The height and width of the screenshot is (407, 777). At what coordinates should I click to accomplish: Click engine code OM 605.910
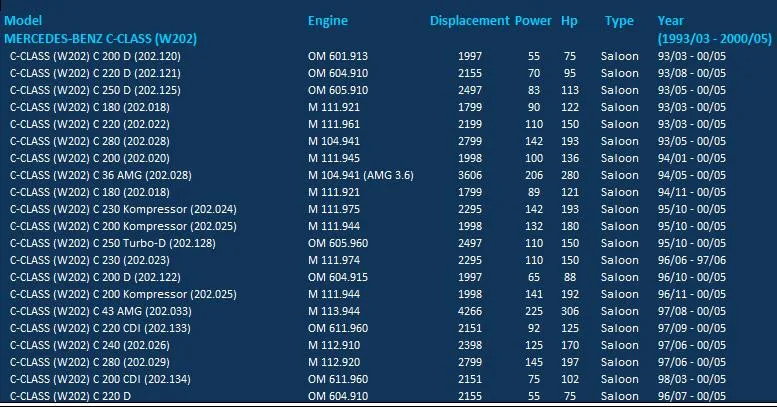[338, 90]
